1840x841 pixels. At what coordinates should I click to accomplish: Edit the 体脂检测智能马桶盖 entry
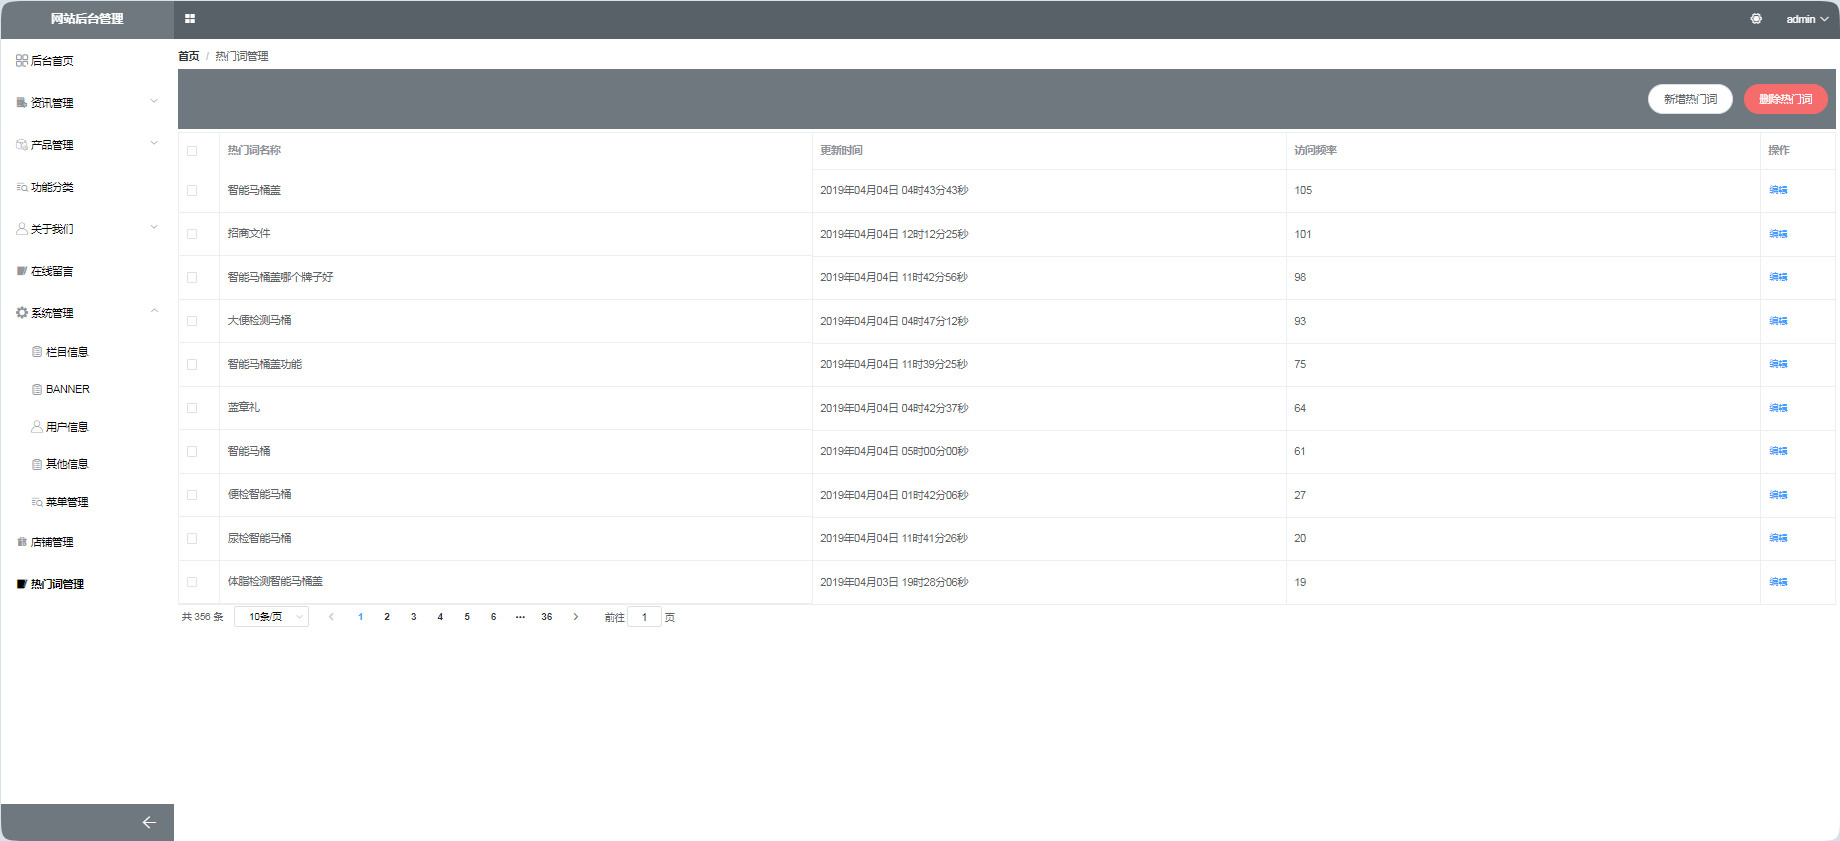pos(1778,582)
